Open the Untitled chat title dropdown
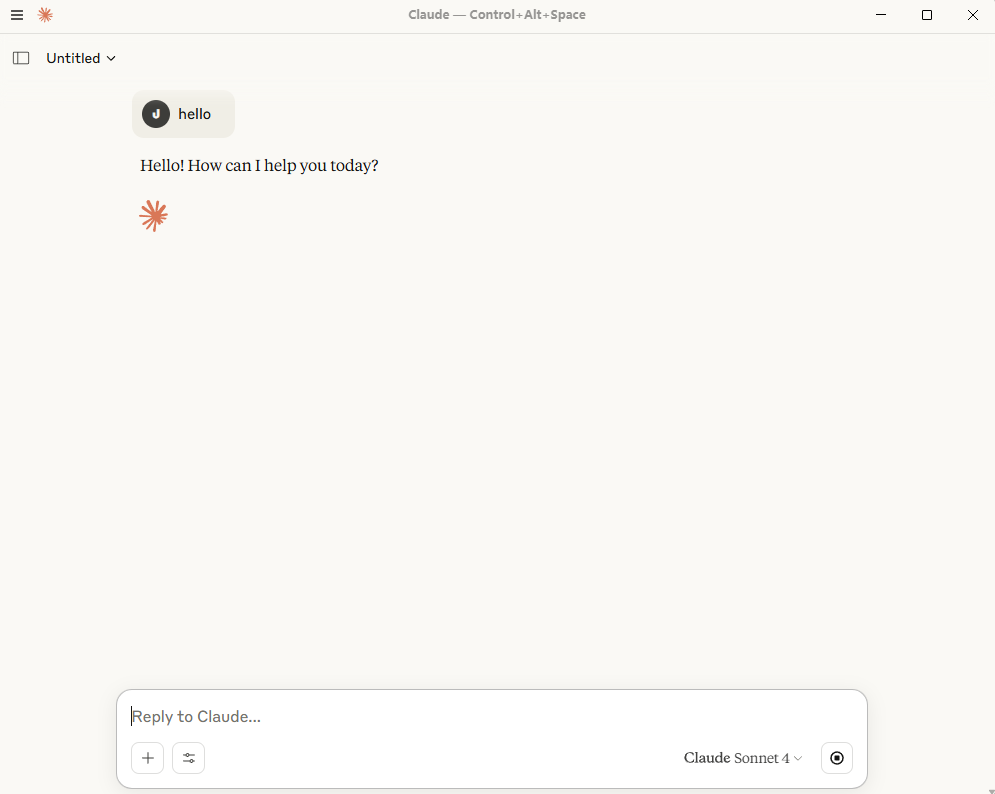Screen dimensions: 995x794 coord(81,58)
